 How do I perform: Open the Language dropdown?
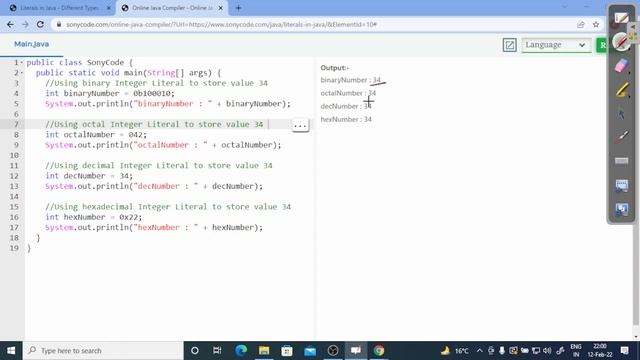(556, 45)
